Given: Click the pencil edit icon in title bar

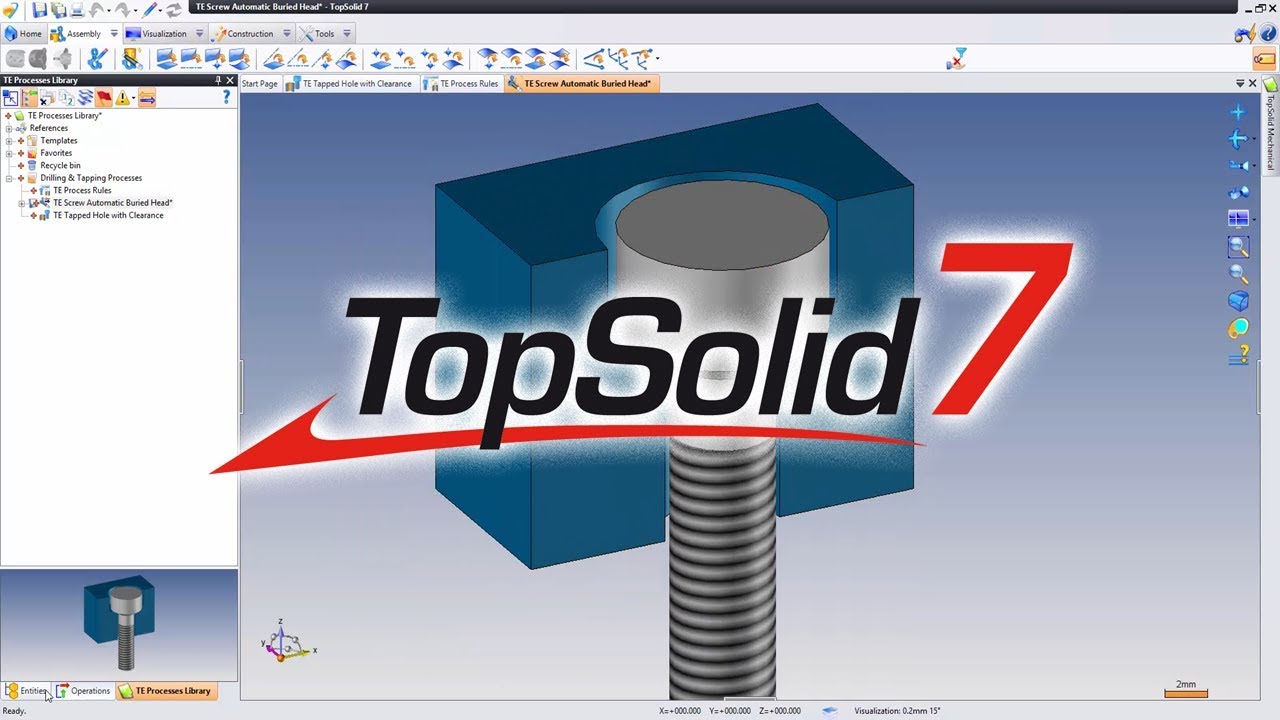Looking at the screenshot, I should [150, 10].
